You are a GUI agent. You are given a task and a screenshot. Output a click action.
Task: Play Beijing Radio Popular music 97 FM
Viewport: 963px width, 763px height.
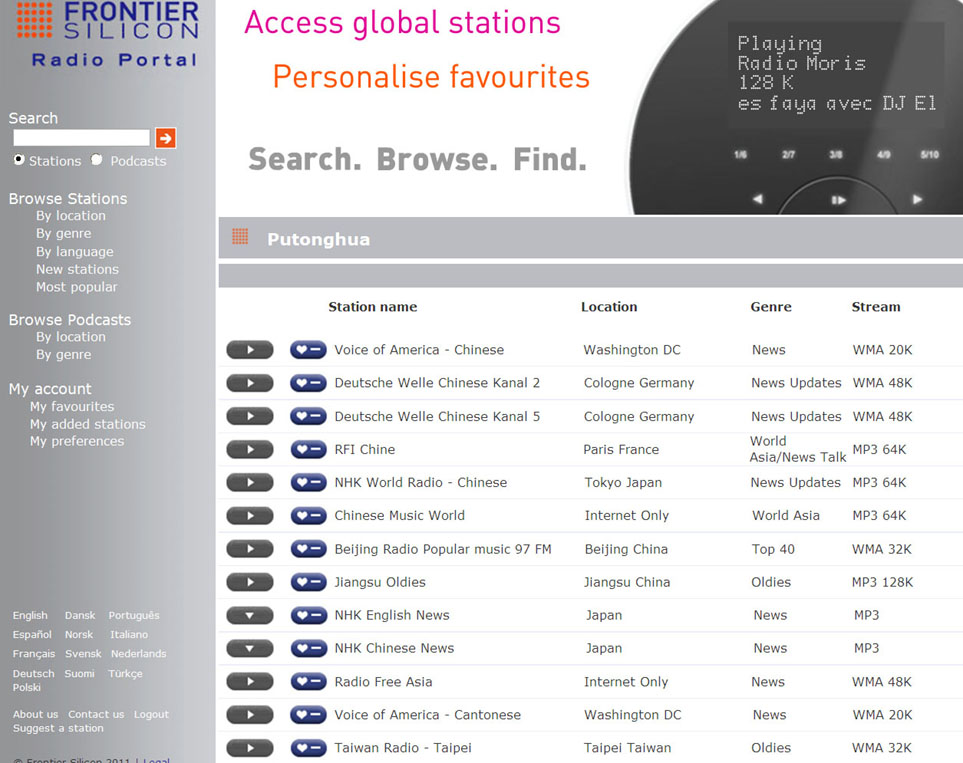249,549
